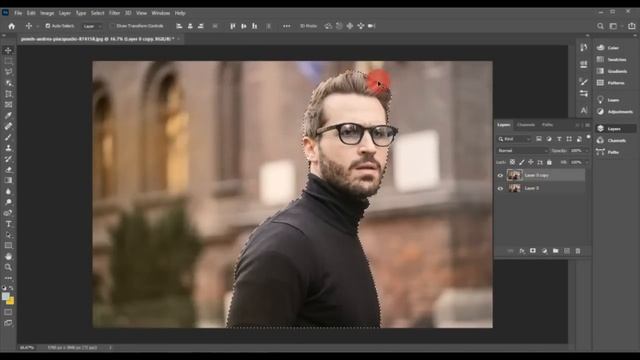Select the Blur tool
This screenshot has width=640, height=360.
pos(8,191)
